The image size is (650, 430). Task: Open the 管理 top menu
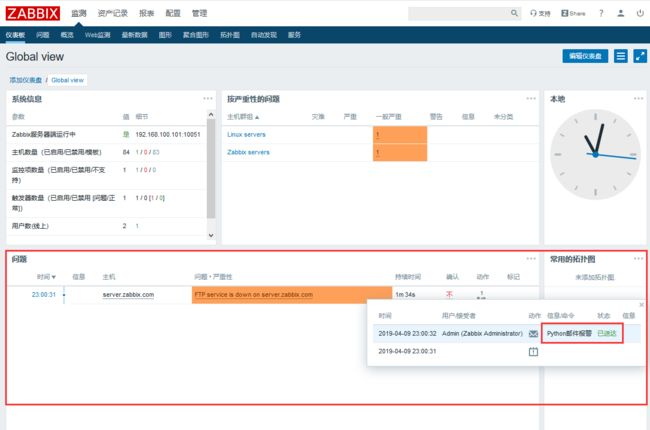[199, 13]
